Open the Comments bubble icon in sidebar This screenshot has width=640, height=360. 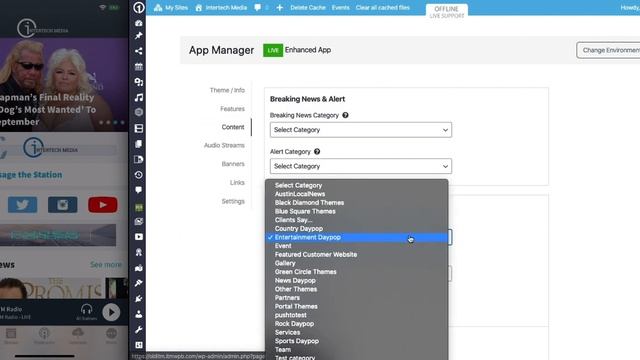139,190
